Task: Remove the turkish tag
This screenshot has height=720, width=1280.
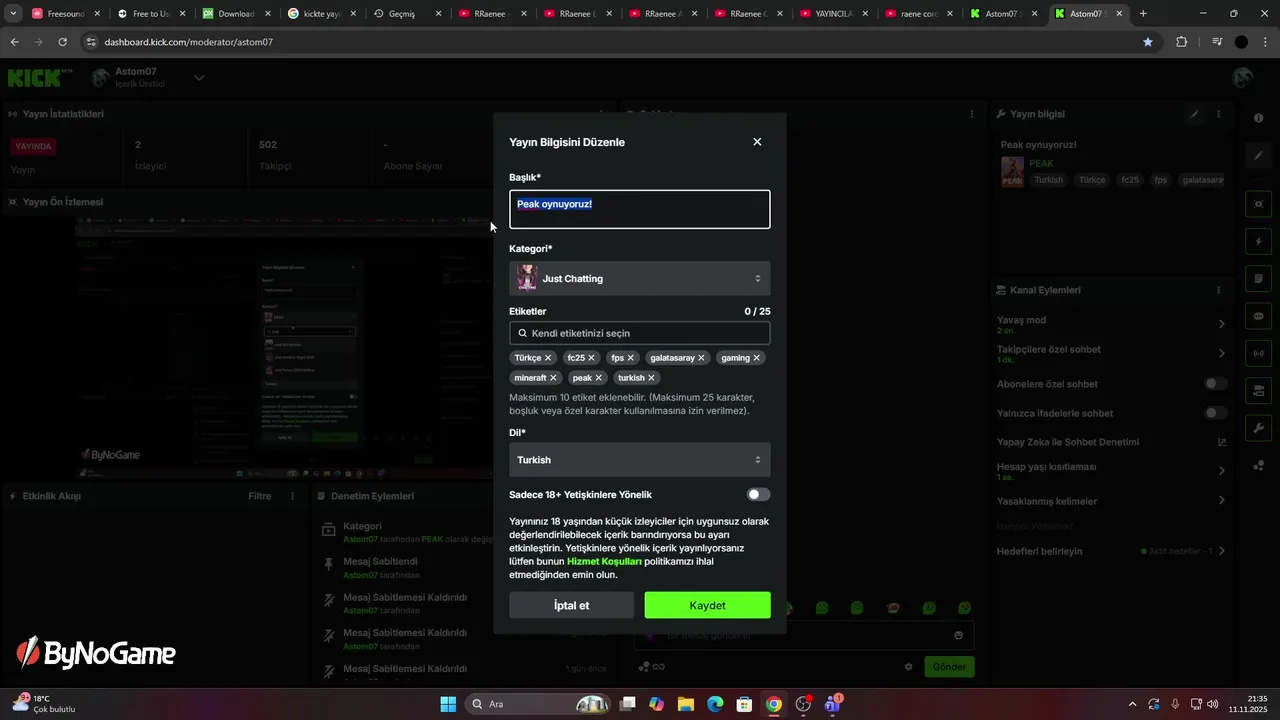Action: coord(651,378)
